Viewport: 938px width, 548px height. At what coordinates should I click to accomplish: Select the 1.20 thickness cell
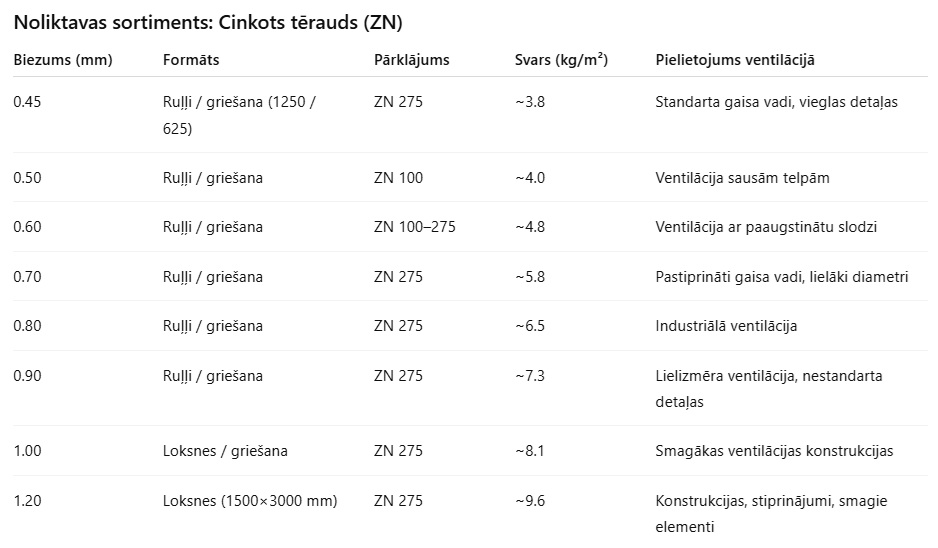tap(28, 501)
